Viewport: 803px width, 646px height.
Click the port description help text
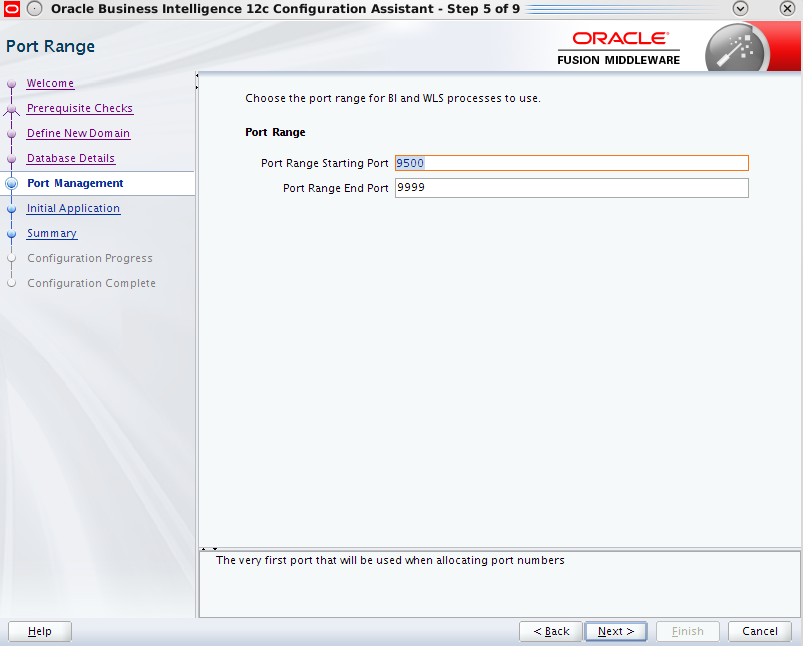point(390,560)
